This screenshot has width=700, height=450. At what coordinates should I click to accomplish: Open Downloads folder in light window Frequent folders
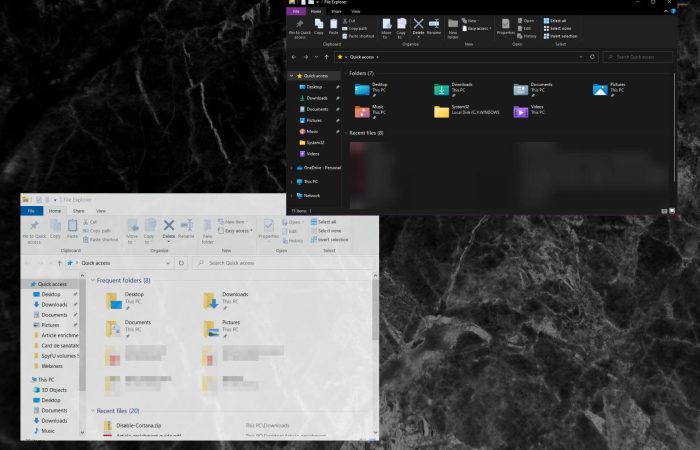coord(225,301)
